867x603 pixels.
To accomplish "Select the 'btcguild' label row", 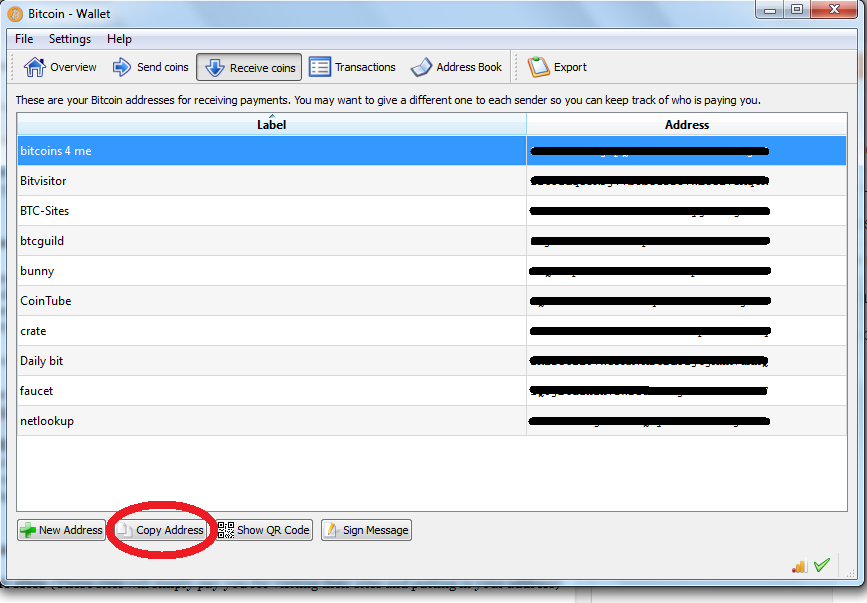I will 271,241.
